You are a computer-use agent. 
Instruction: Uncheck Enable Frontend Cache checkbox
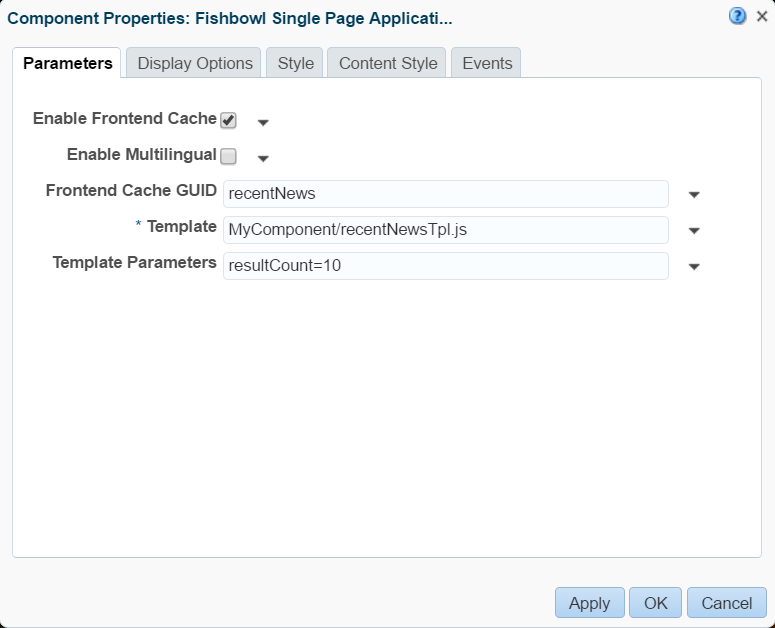pos(228,120)
